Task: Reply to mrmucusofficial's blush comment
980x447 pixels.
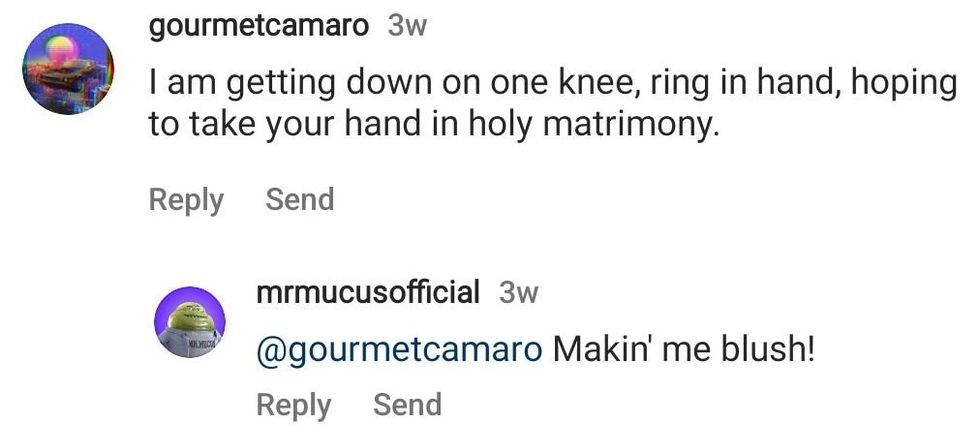Action: click(x=293, y=404)
